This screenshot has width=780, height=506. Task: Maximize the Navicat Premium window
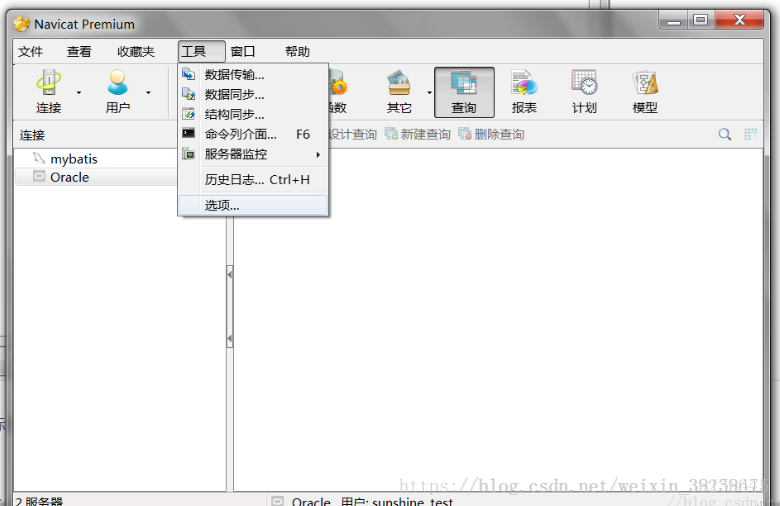[x=701, y=20]
